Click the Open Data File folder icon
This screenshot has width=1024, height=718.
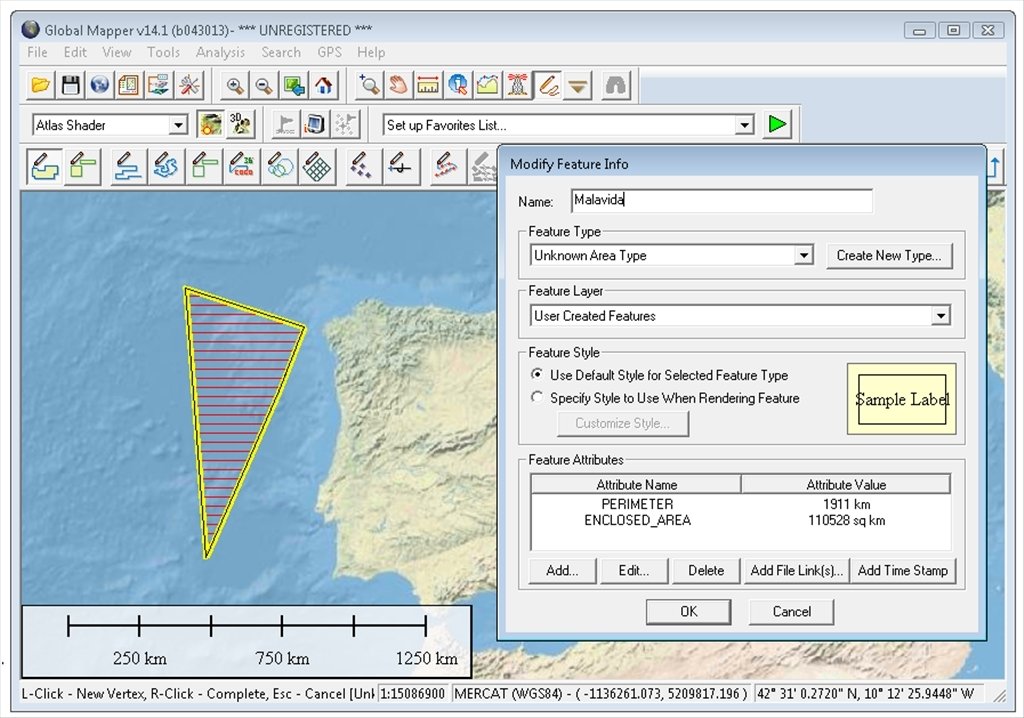(x=40, y=85)
